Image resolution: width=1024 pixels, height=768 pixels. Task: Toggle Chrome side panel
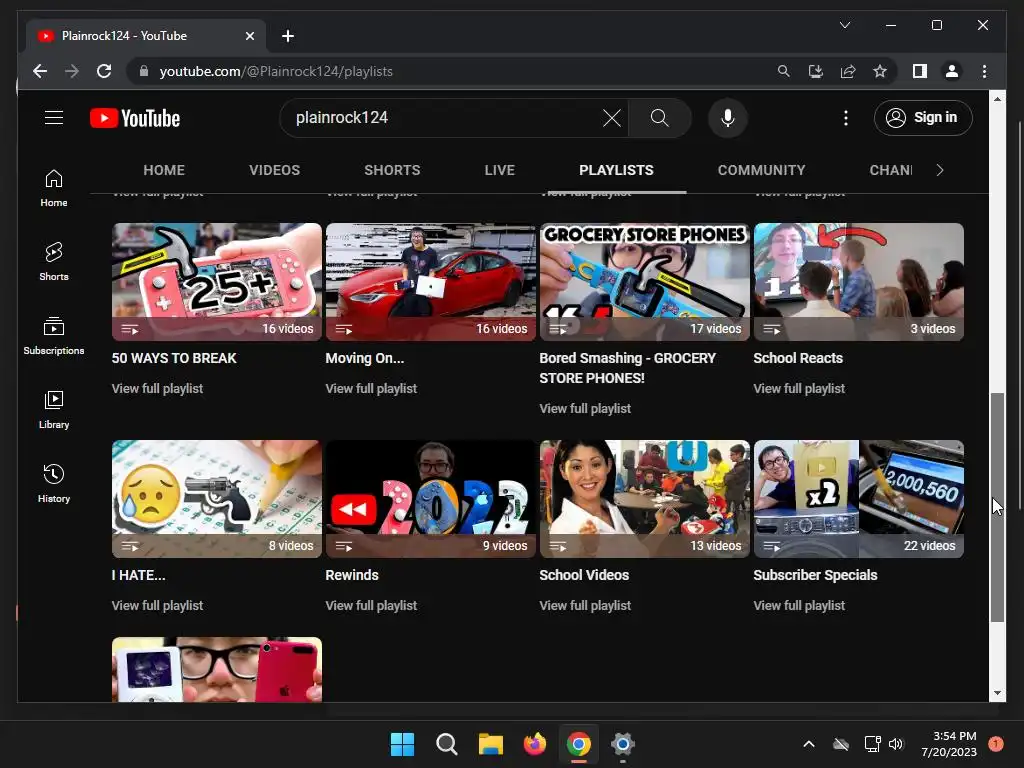coord(920,71)
